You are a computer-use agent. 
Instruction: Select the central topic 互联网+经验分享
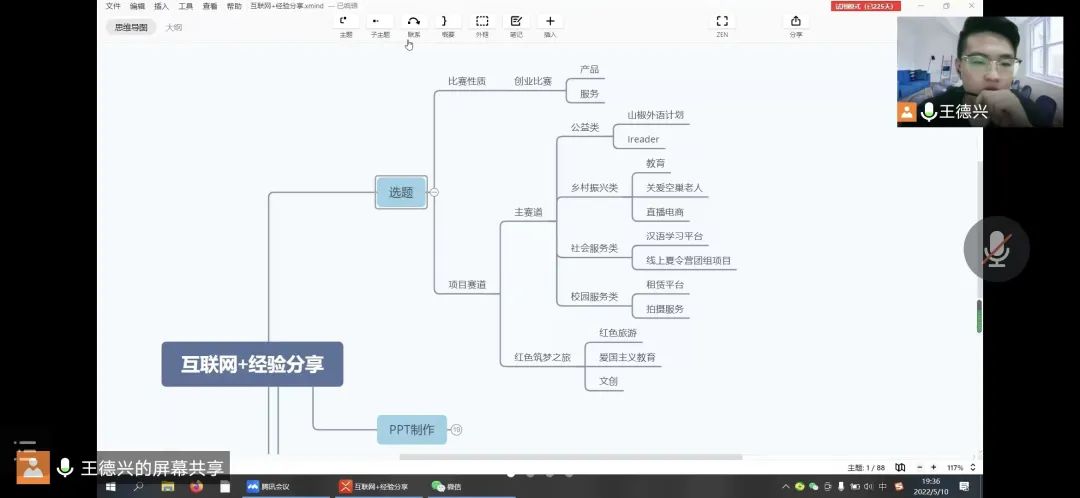(252, 364)
